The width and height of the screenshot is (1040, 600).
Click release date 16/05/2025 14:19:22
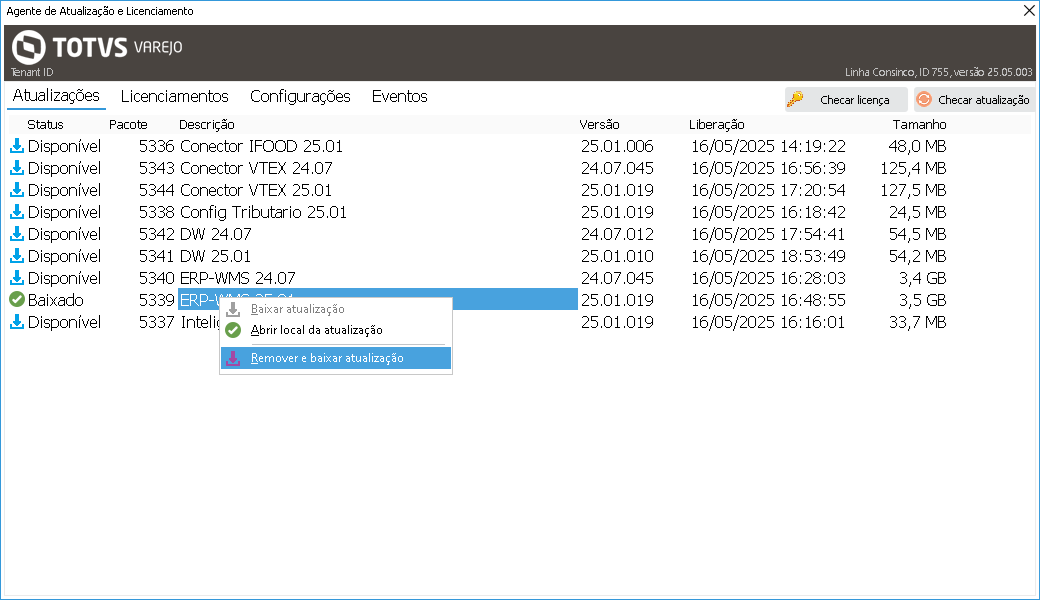click(x=768, y=146)
